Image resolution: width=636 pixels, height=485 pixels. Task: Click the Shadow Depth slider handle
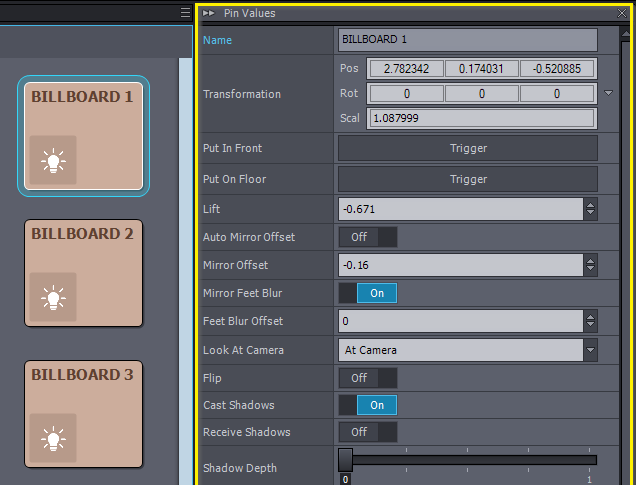coord(345,460)
